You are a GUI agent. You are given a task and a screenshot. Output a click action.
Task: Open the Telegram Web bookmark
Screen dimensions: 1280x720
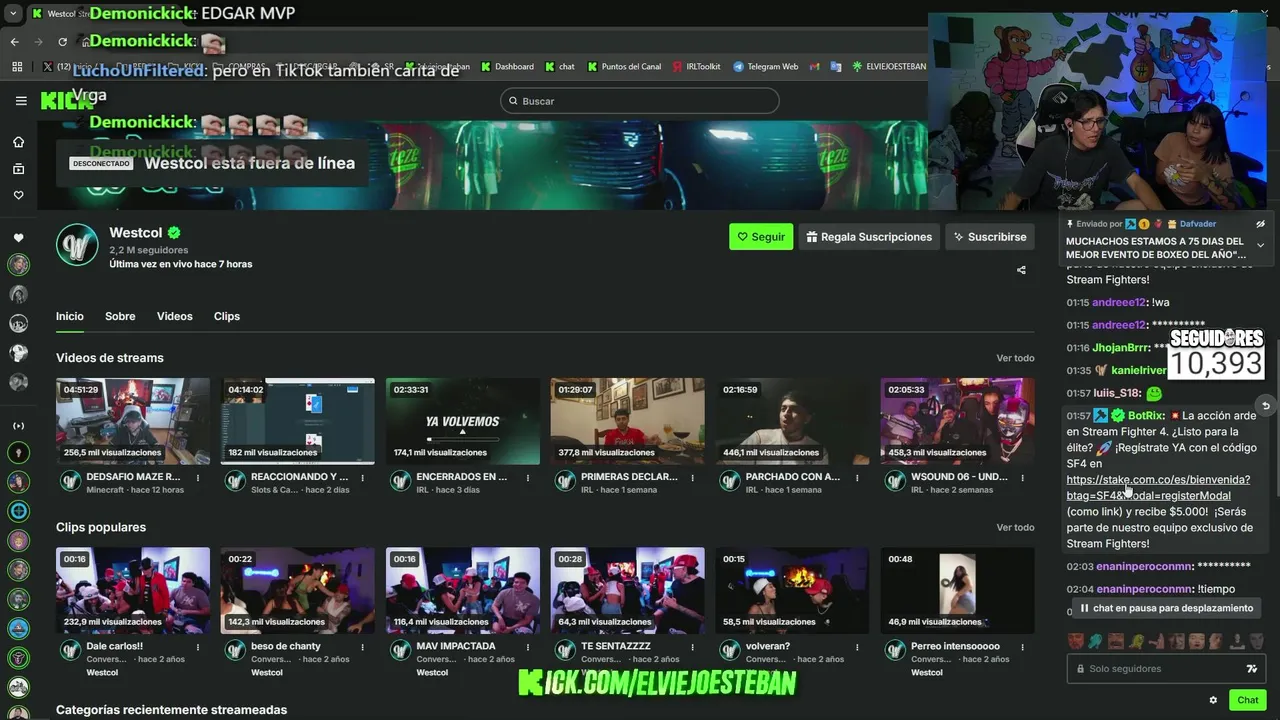(766, 67)
